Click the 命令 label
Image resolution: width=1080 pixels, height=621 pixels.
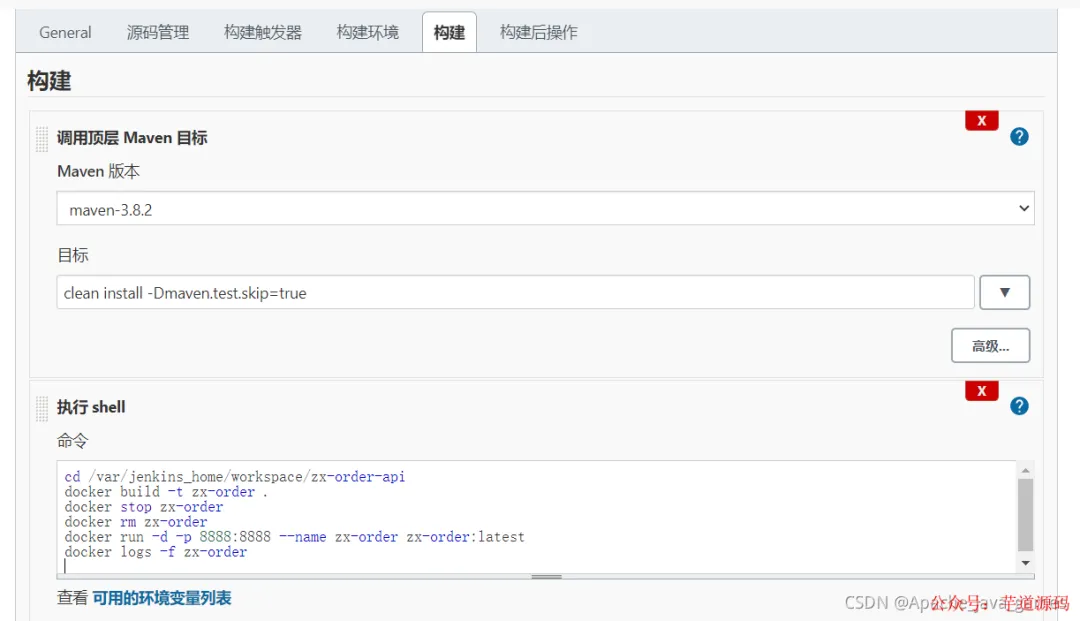coord(72,441)
